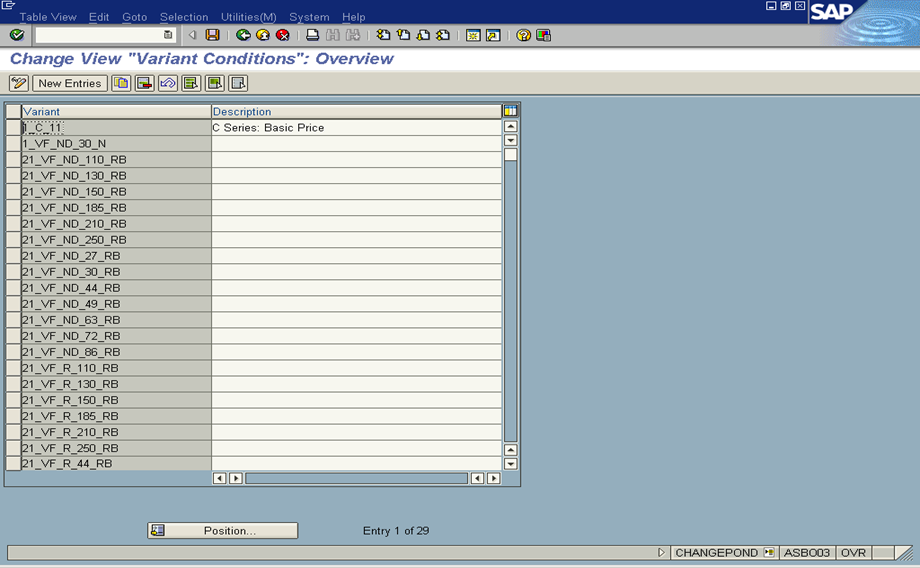
Task: Click the Find Next binoculars icon
Action: coord(353,35)
